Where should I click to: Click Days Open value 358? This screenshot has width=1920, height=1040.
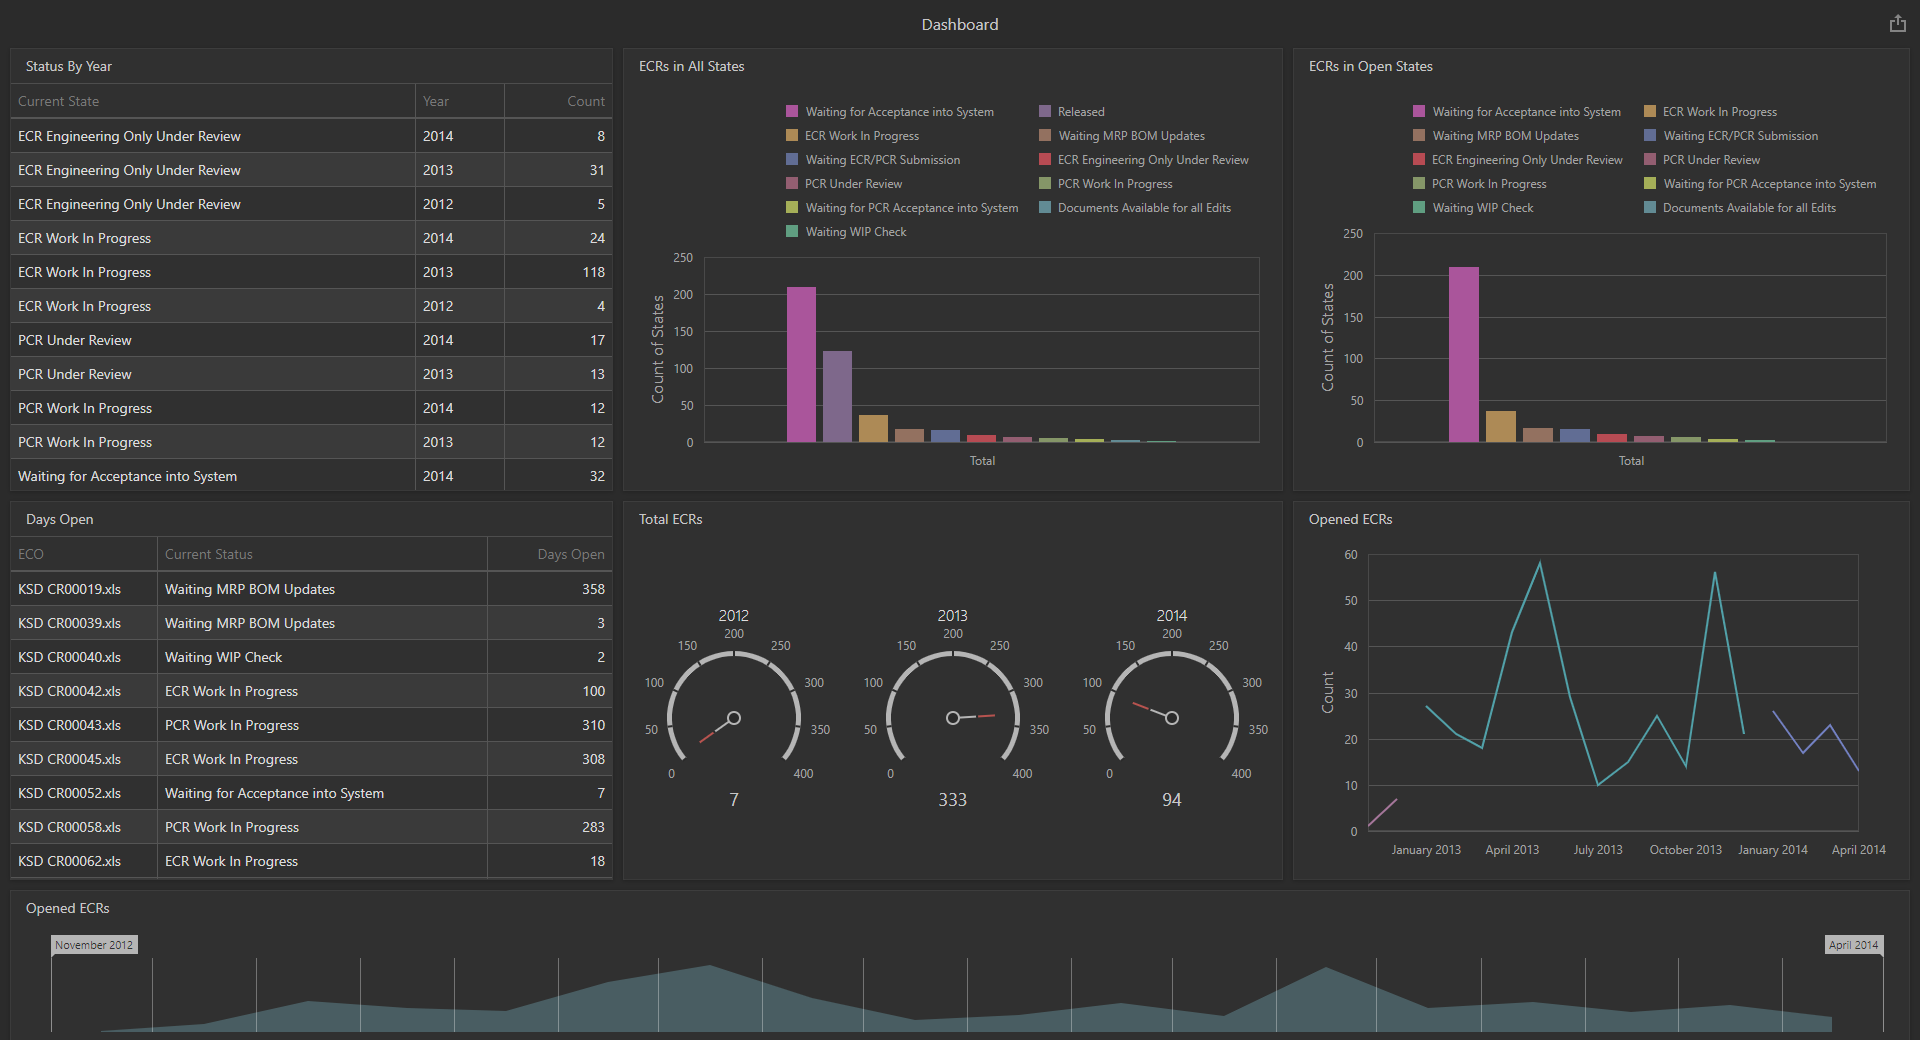(x=594, y=589)
